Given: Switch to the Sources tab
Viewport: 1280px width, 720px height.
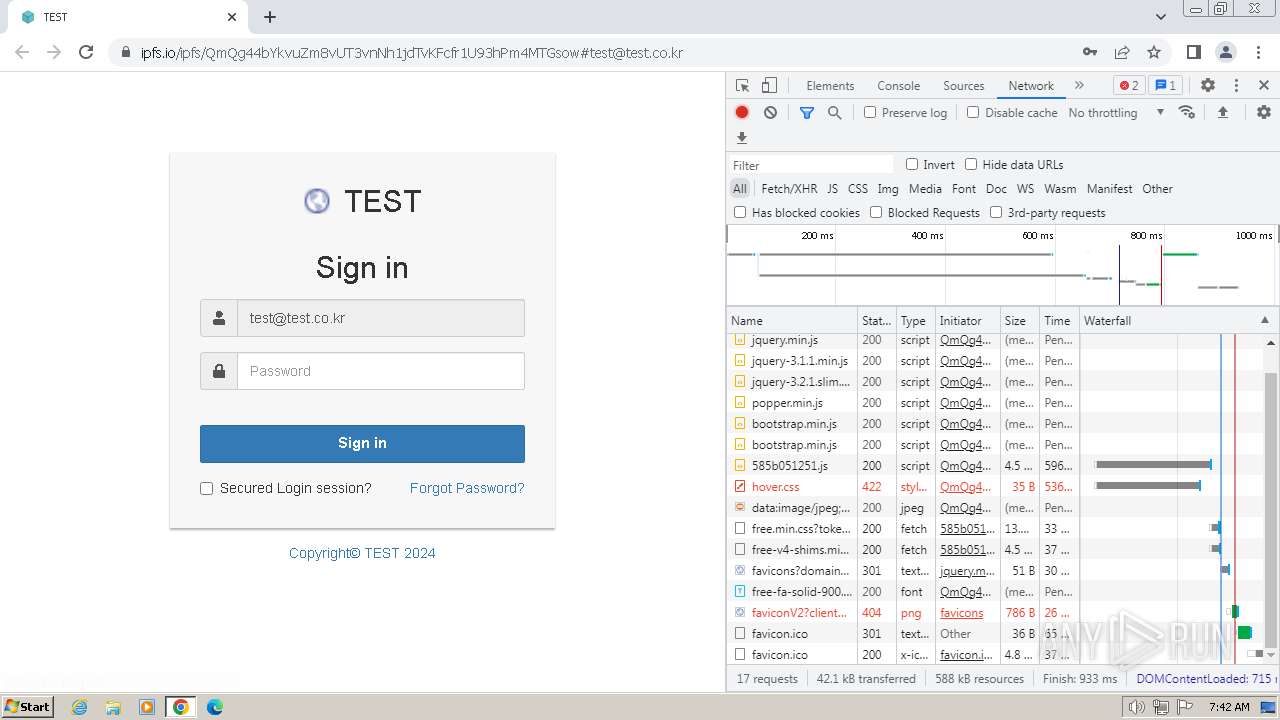Looking at the screenshot, I should [964, 86].
